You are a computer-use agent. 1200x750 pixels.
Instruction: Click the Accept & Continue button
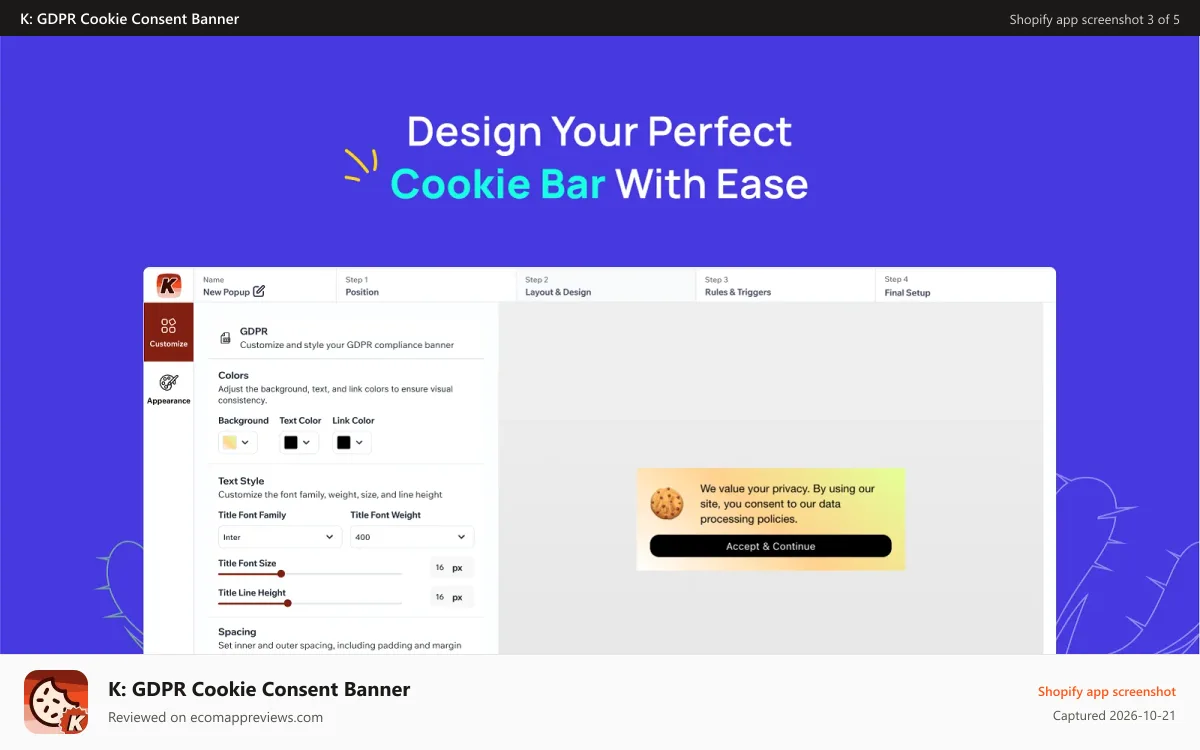[770, 546]
